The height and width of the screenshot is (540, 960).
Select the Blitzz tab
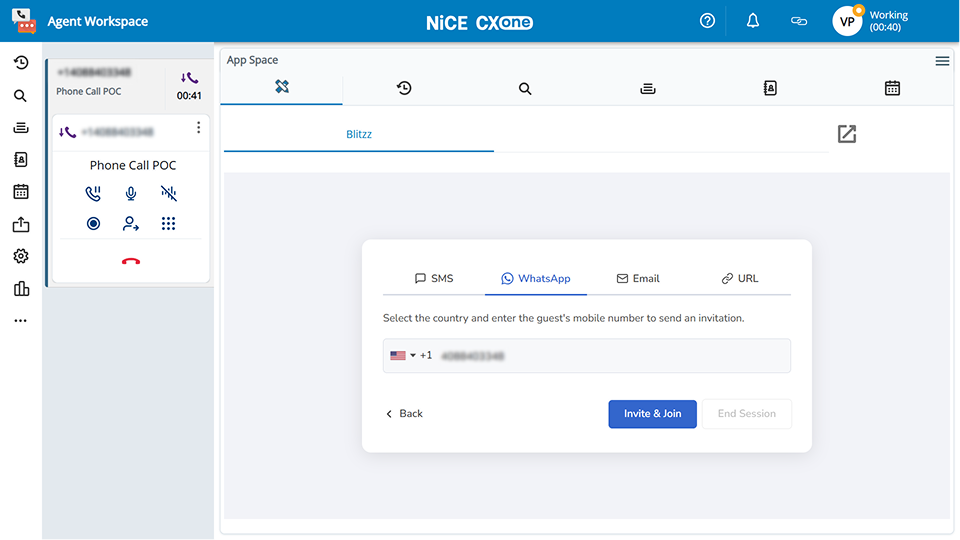(359, 134)
